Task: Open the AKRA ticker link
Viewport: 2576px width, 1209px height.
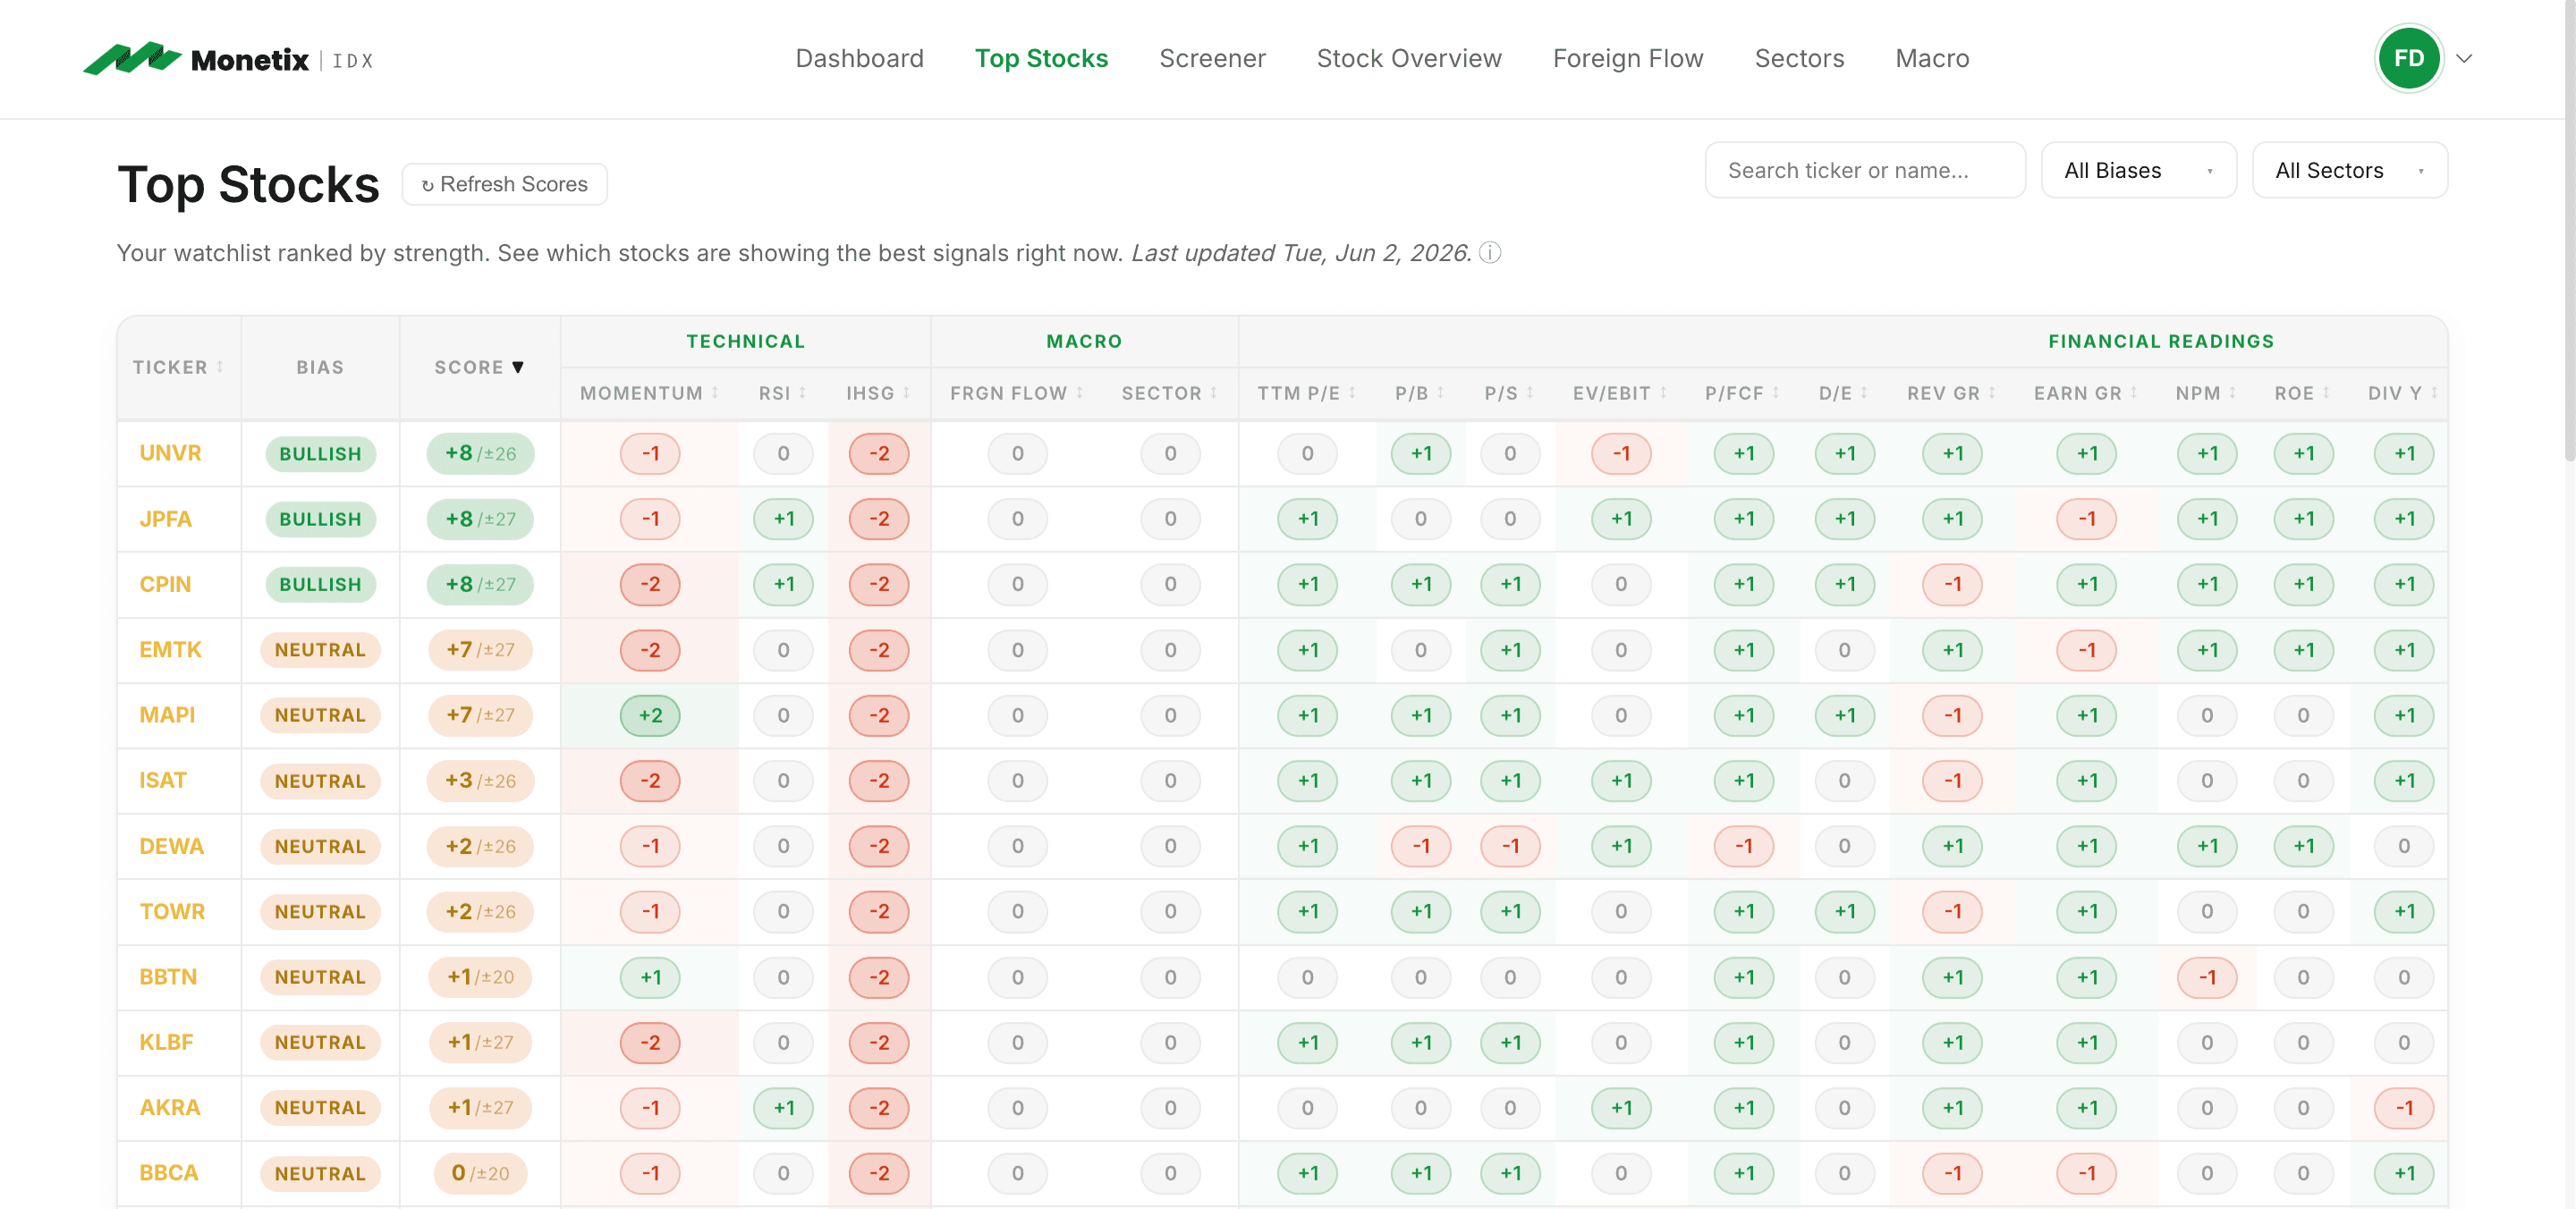Action: tap(170, 1107)
